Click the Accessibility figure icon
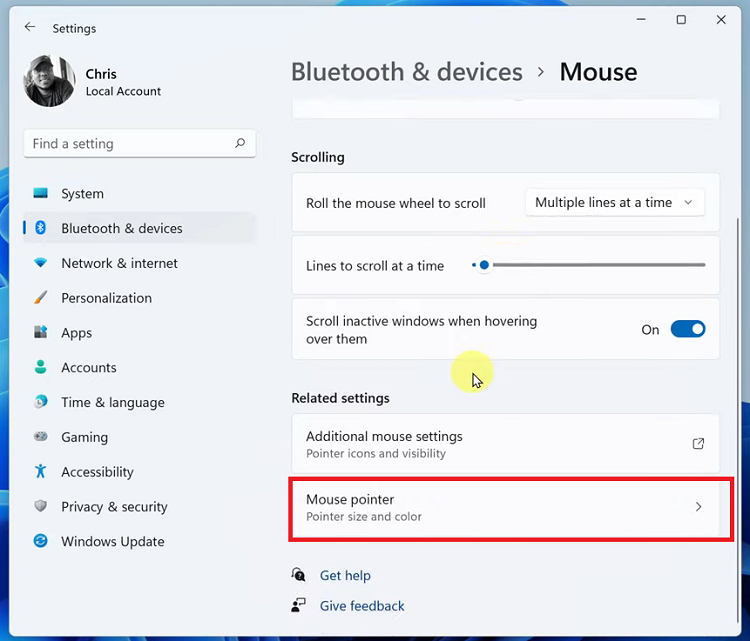This screenshot has height=641, width=750. pos(41,471)
